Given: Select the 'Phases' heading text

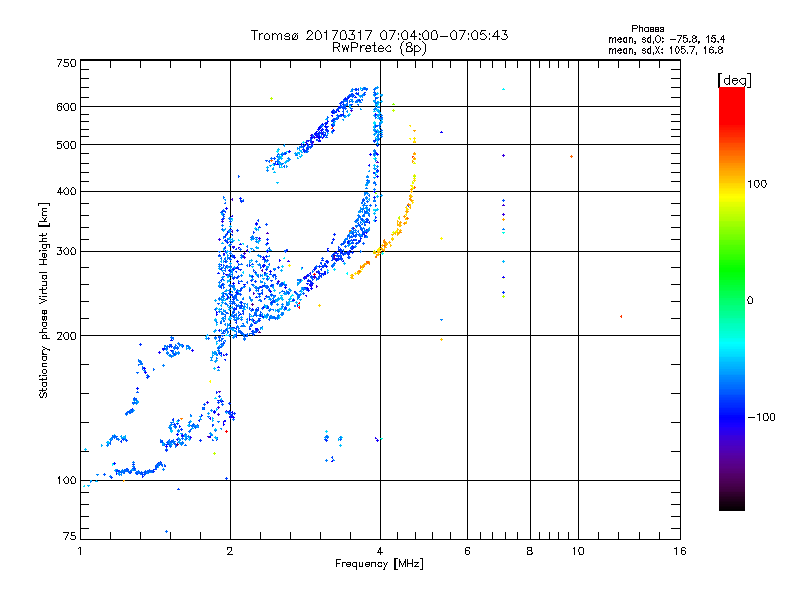Looking at the screenshot, I should pyautogui.click(x=647, y=29).
